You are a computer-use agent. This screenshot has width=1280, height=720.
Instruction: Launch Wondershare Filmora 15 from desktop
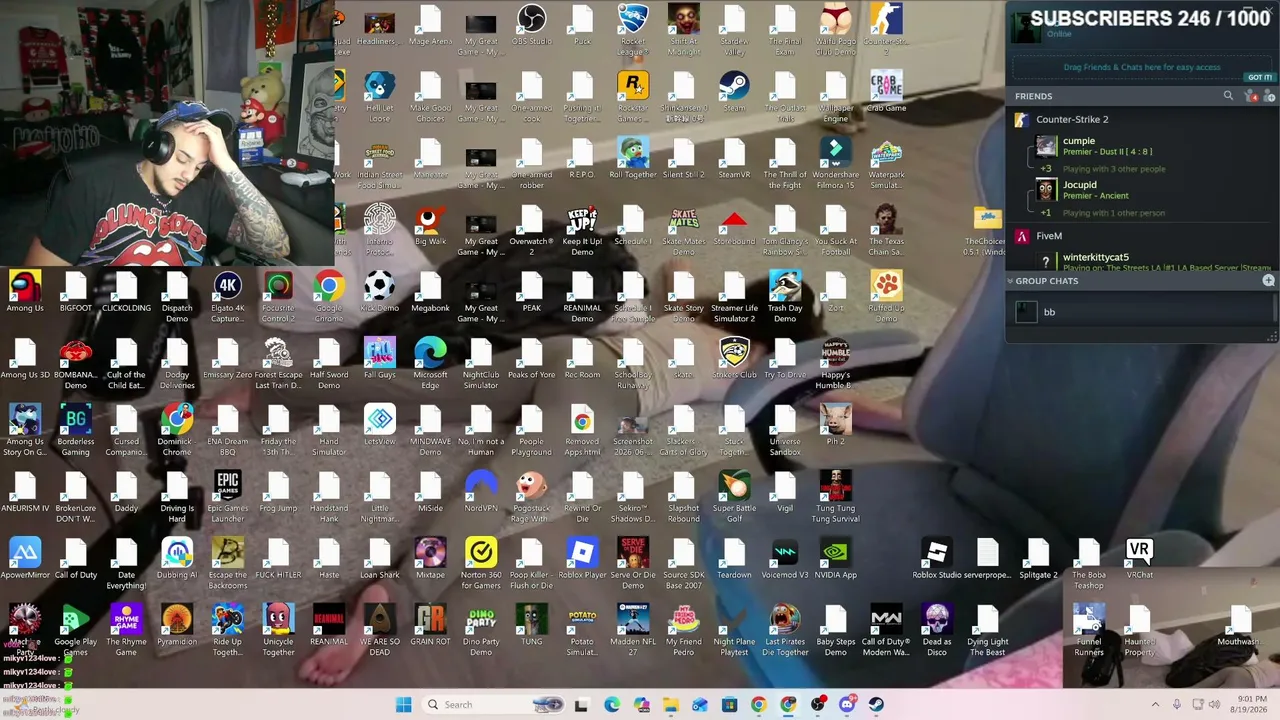[x=835, y=164]
